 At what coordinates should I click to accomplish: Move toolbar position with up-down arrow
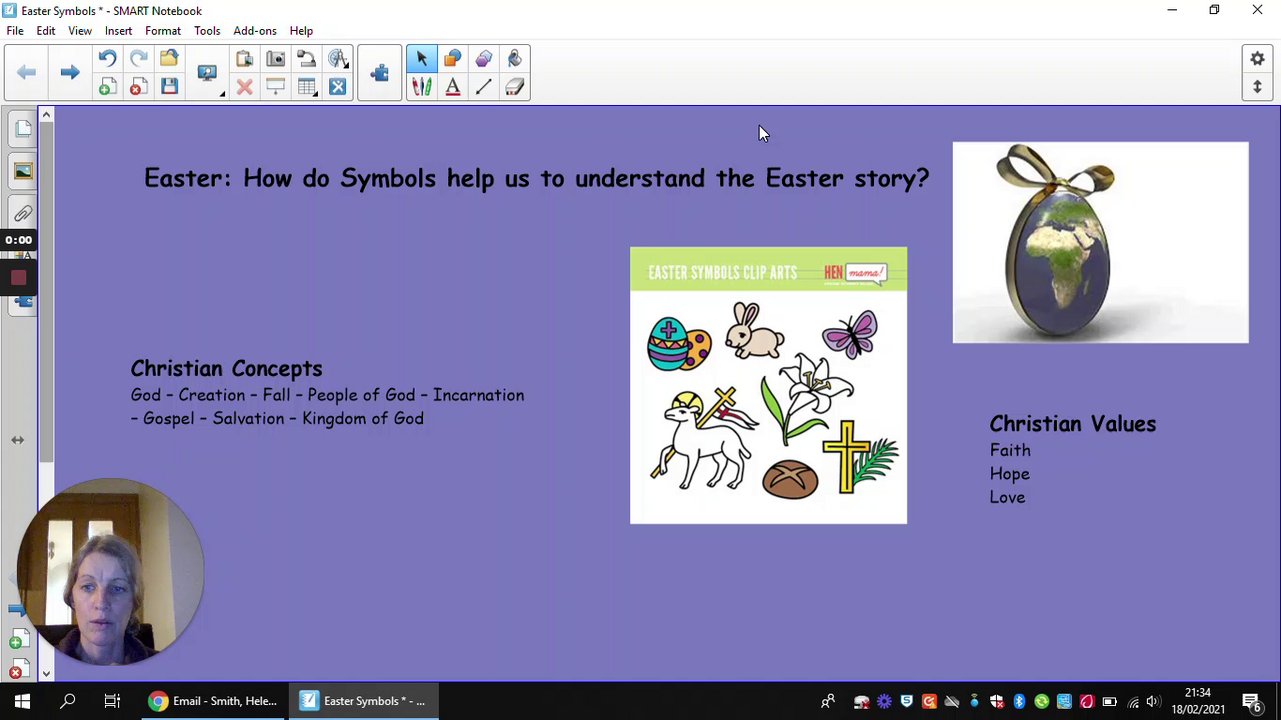1257,87
